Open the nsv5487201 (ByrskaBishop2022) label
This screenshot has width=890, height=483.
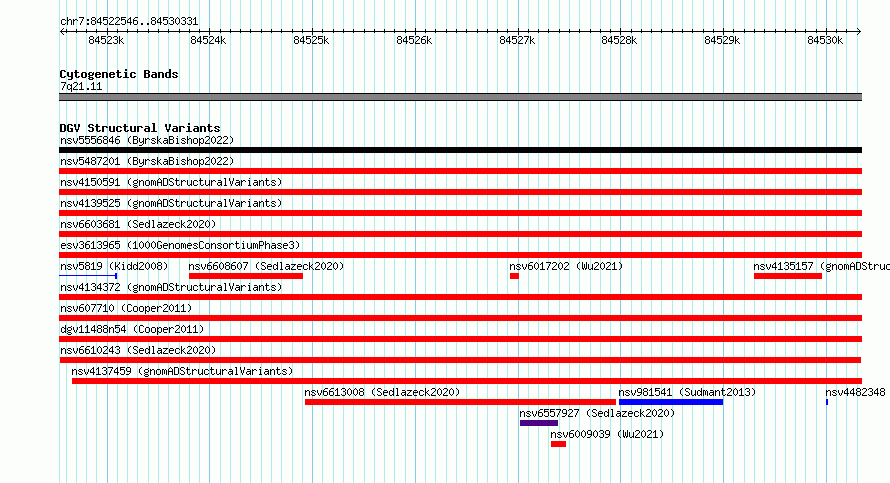[x=147, y=161]
